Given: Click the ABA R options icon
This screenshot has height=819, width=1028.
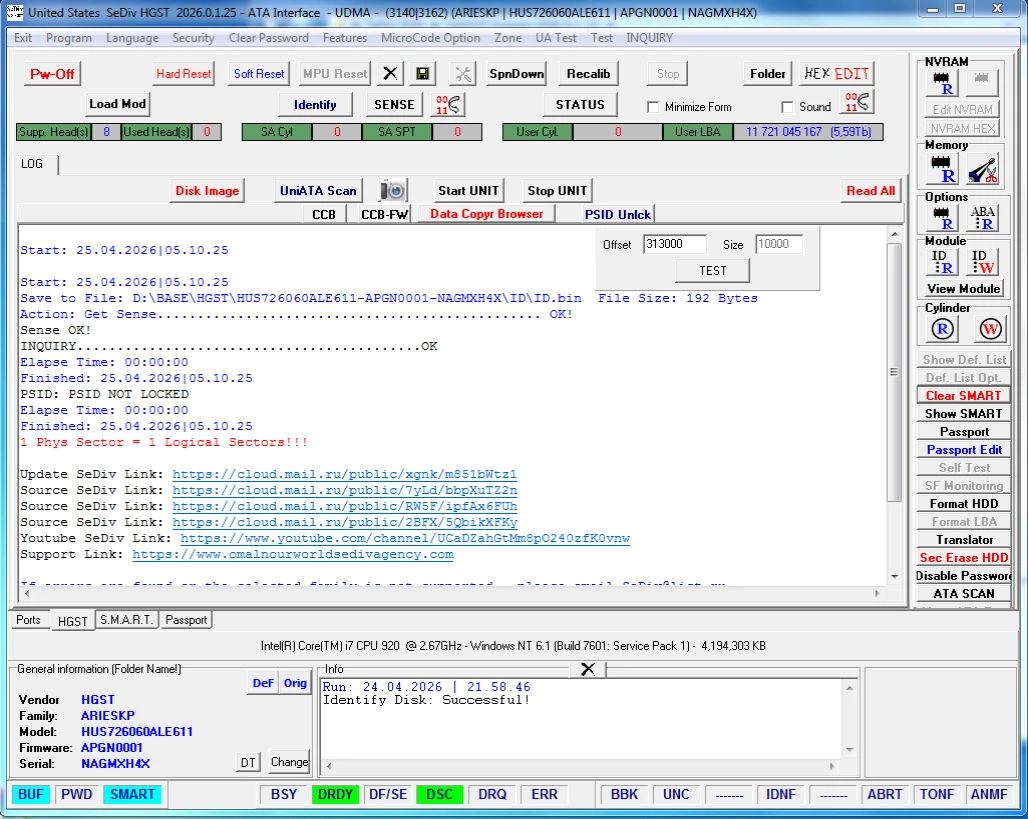Looking at the screenshot, I should (983, 218).
